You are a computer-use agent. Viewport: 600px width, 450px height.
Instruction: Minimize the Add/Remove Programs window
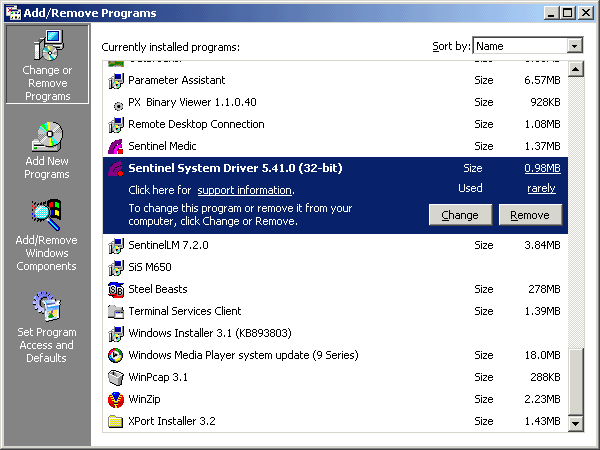[x=551, y=13]
